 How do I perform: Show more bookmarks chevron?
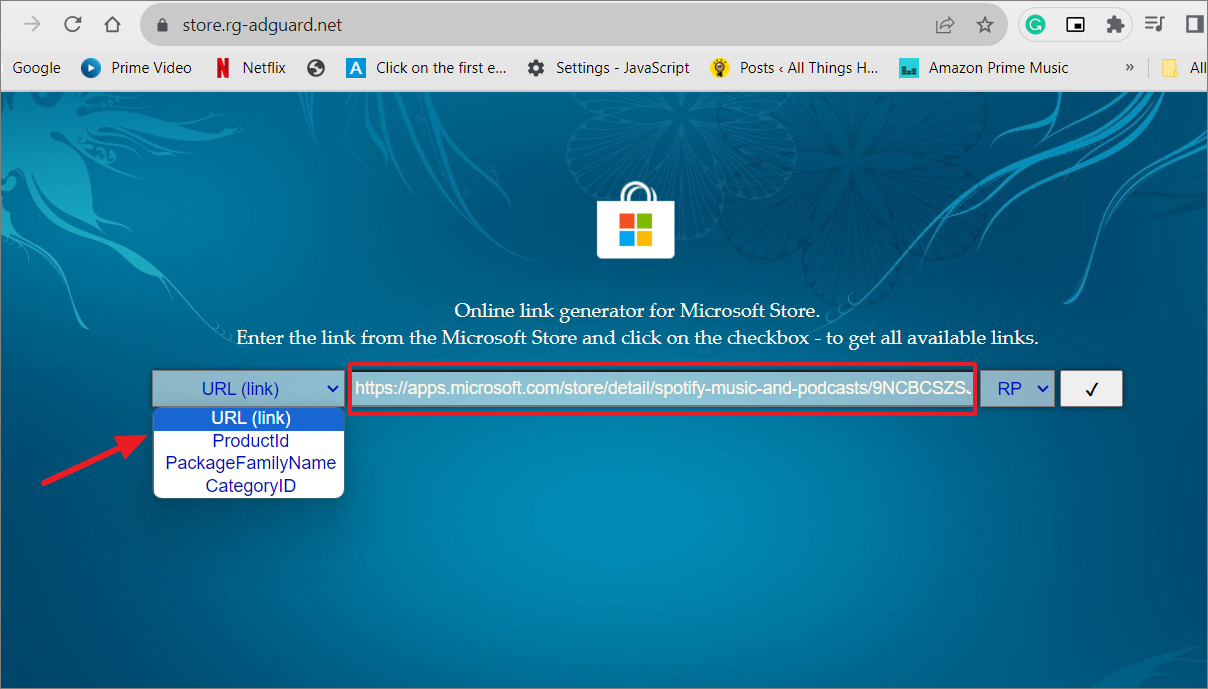click(1130, 68)
